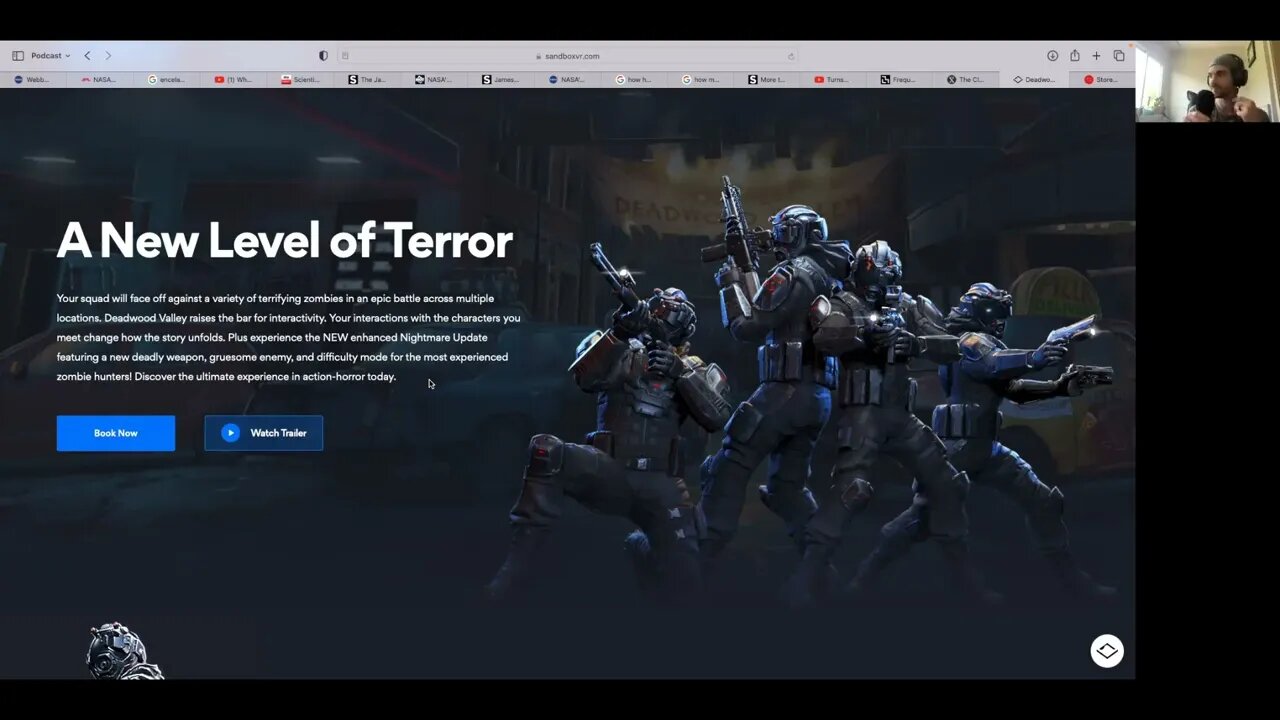Switch to the Webb... tab
This screenshot has width=1280, height=720.
(x=33, y=80)
